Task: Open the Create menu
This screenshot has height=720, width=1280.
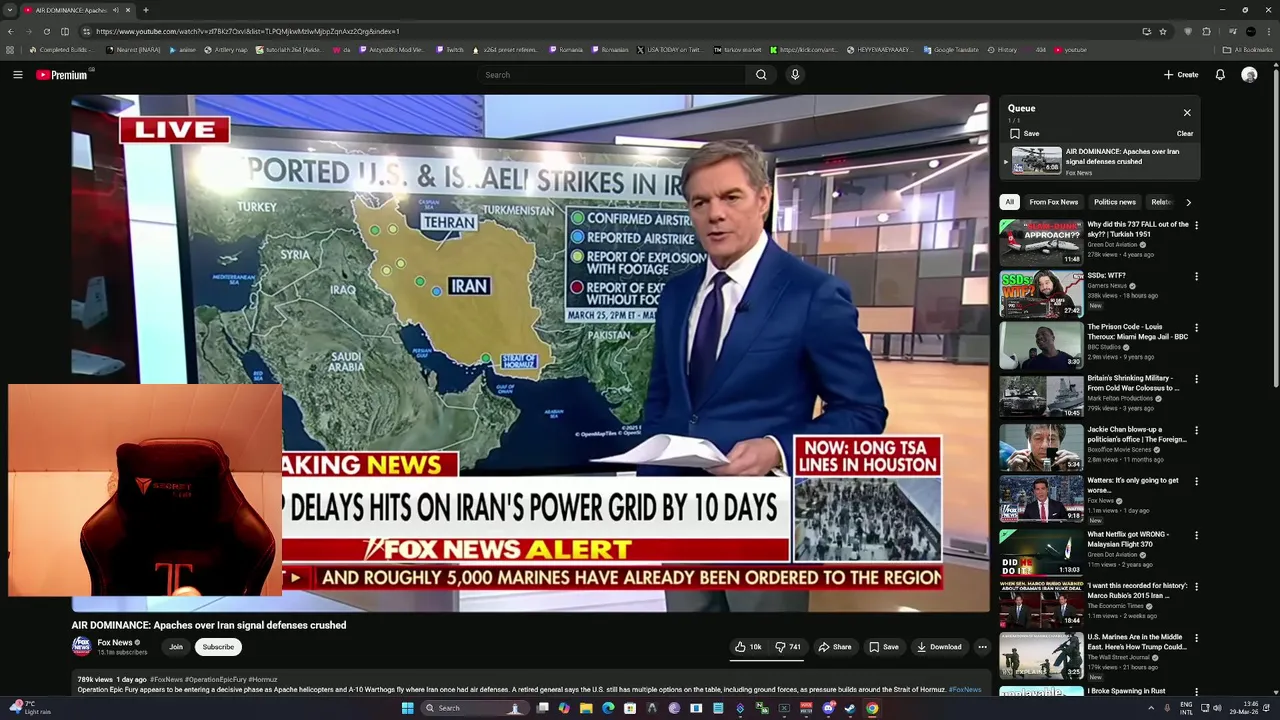Action: 1180,75
